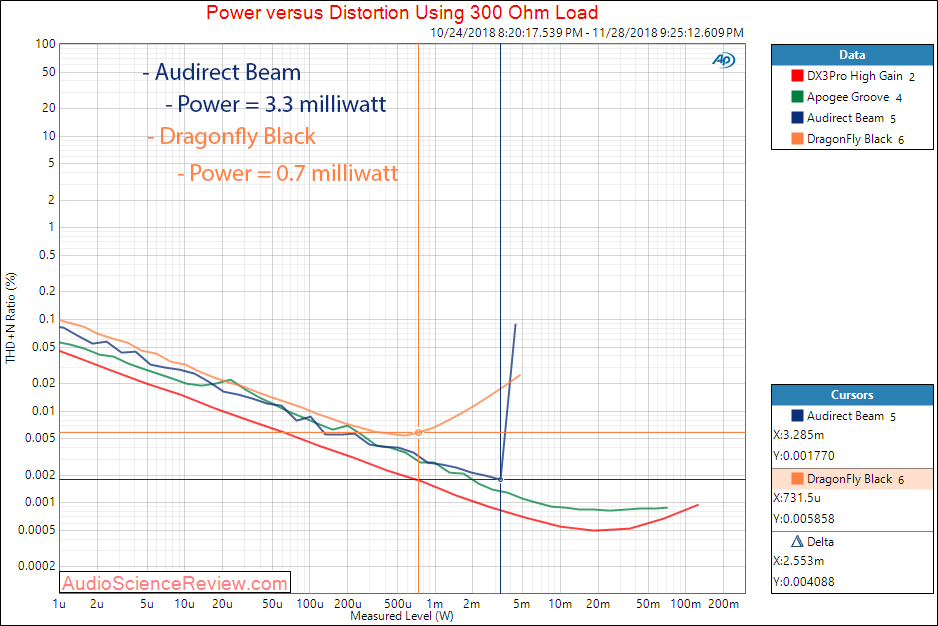This screenshot has height=626, width=938.
Task: Click the Y-axis tick label 0.0005
Action: (x=36, y=530)
